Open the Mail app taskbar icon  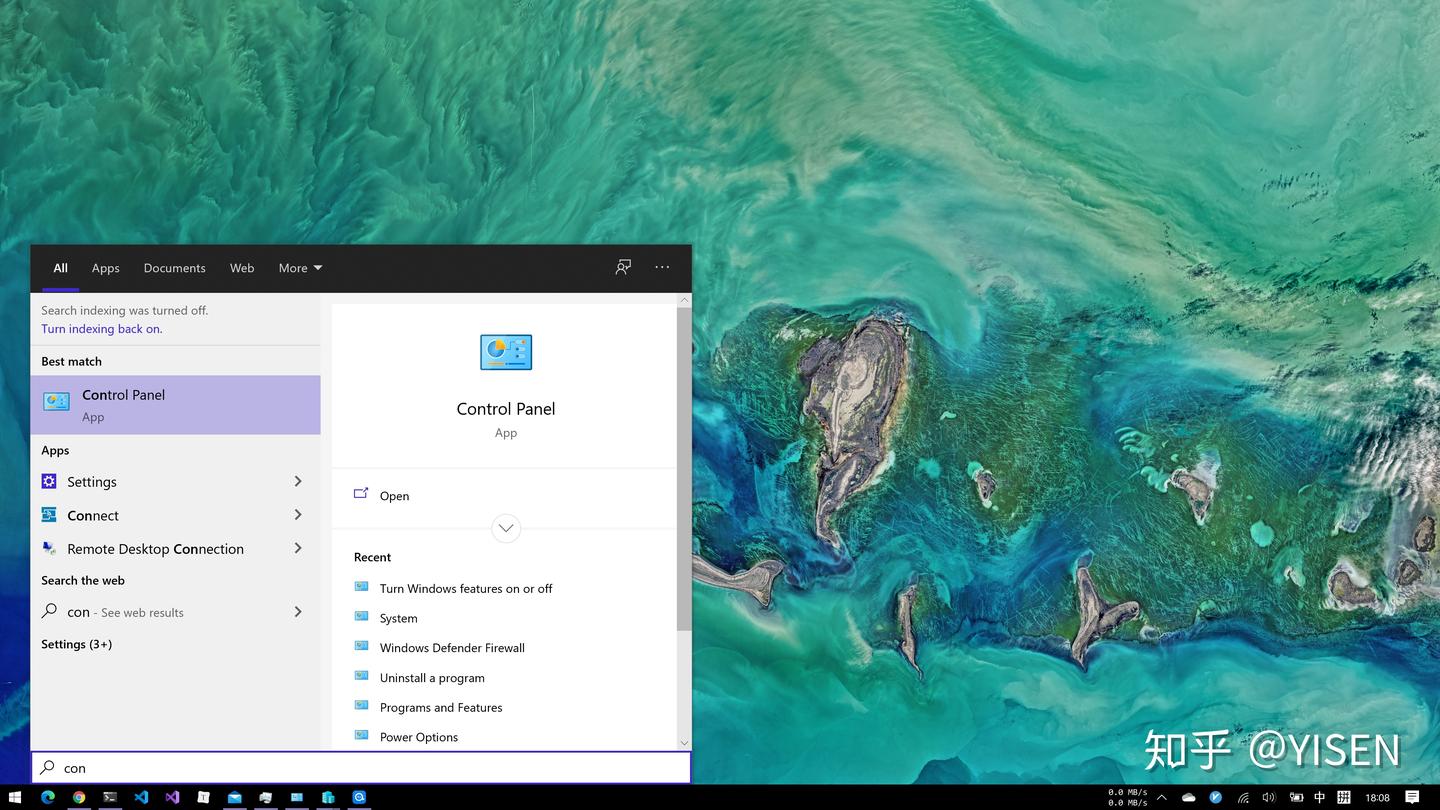[234, 797]
